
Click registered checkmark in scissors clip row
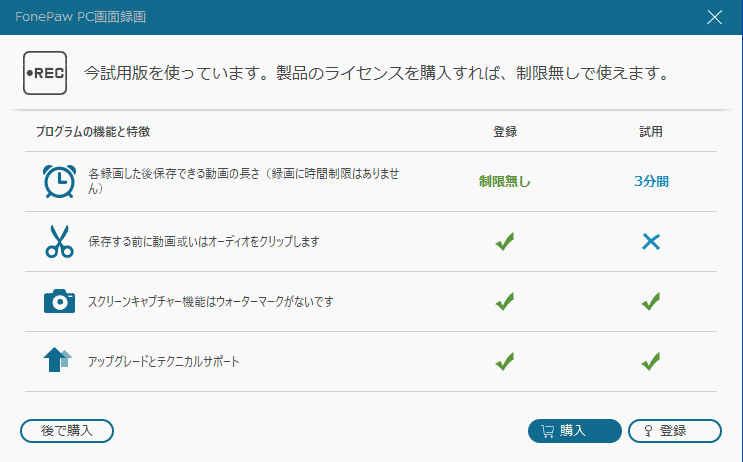pos(505,241)
